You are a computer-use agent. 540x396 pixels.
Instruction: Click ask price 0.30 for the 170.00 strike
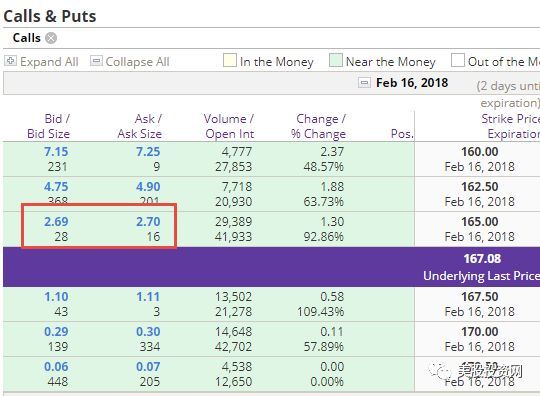[148, 332]
